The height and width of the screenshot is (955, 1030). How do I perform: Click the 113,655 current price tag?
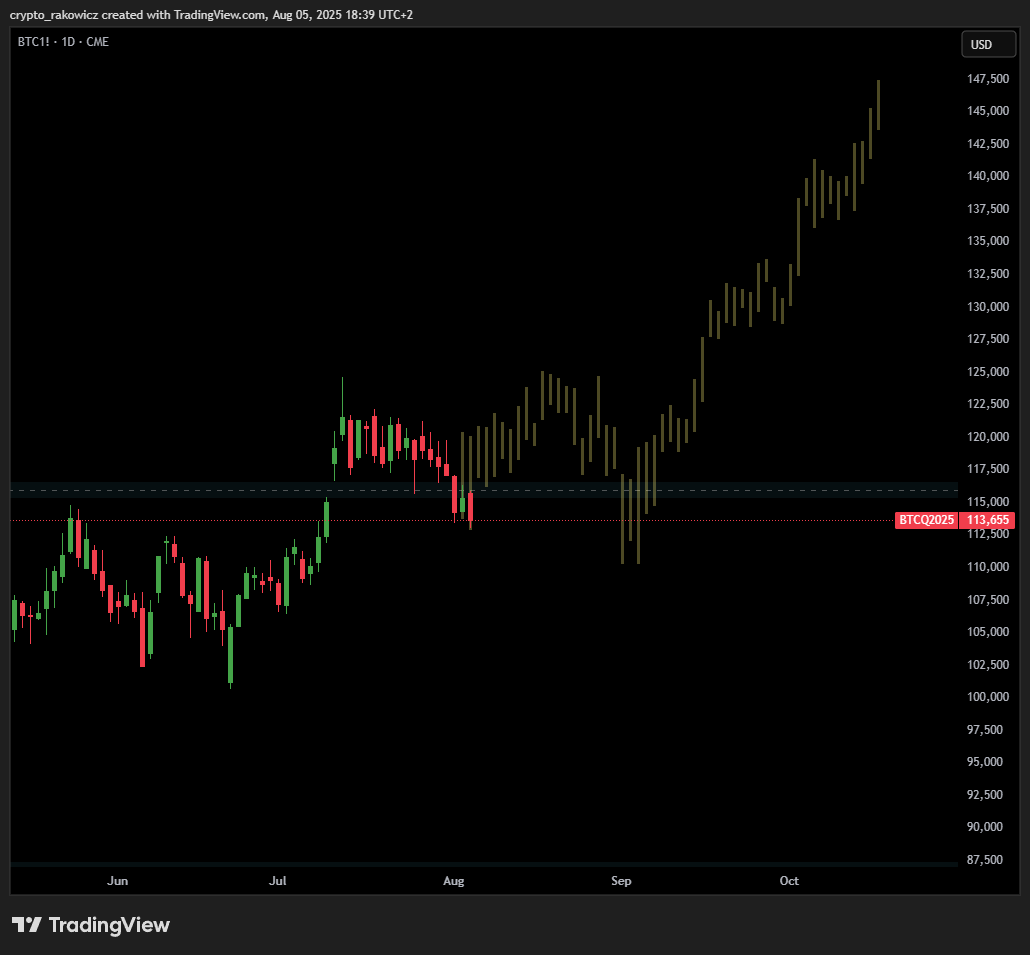[x=987, y=520]
